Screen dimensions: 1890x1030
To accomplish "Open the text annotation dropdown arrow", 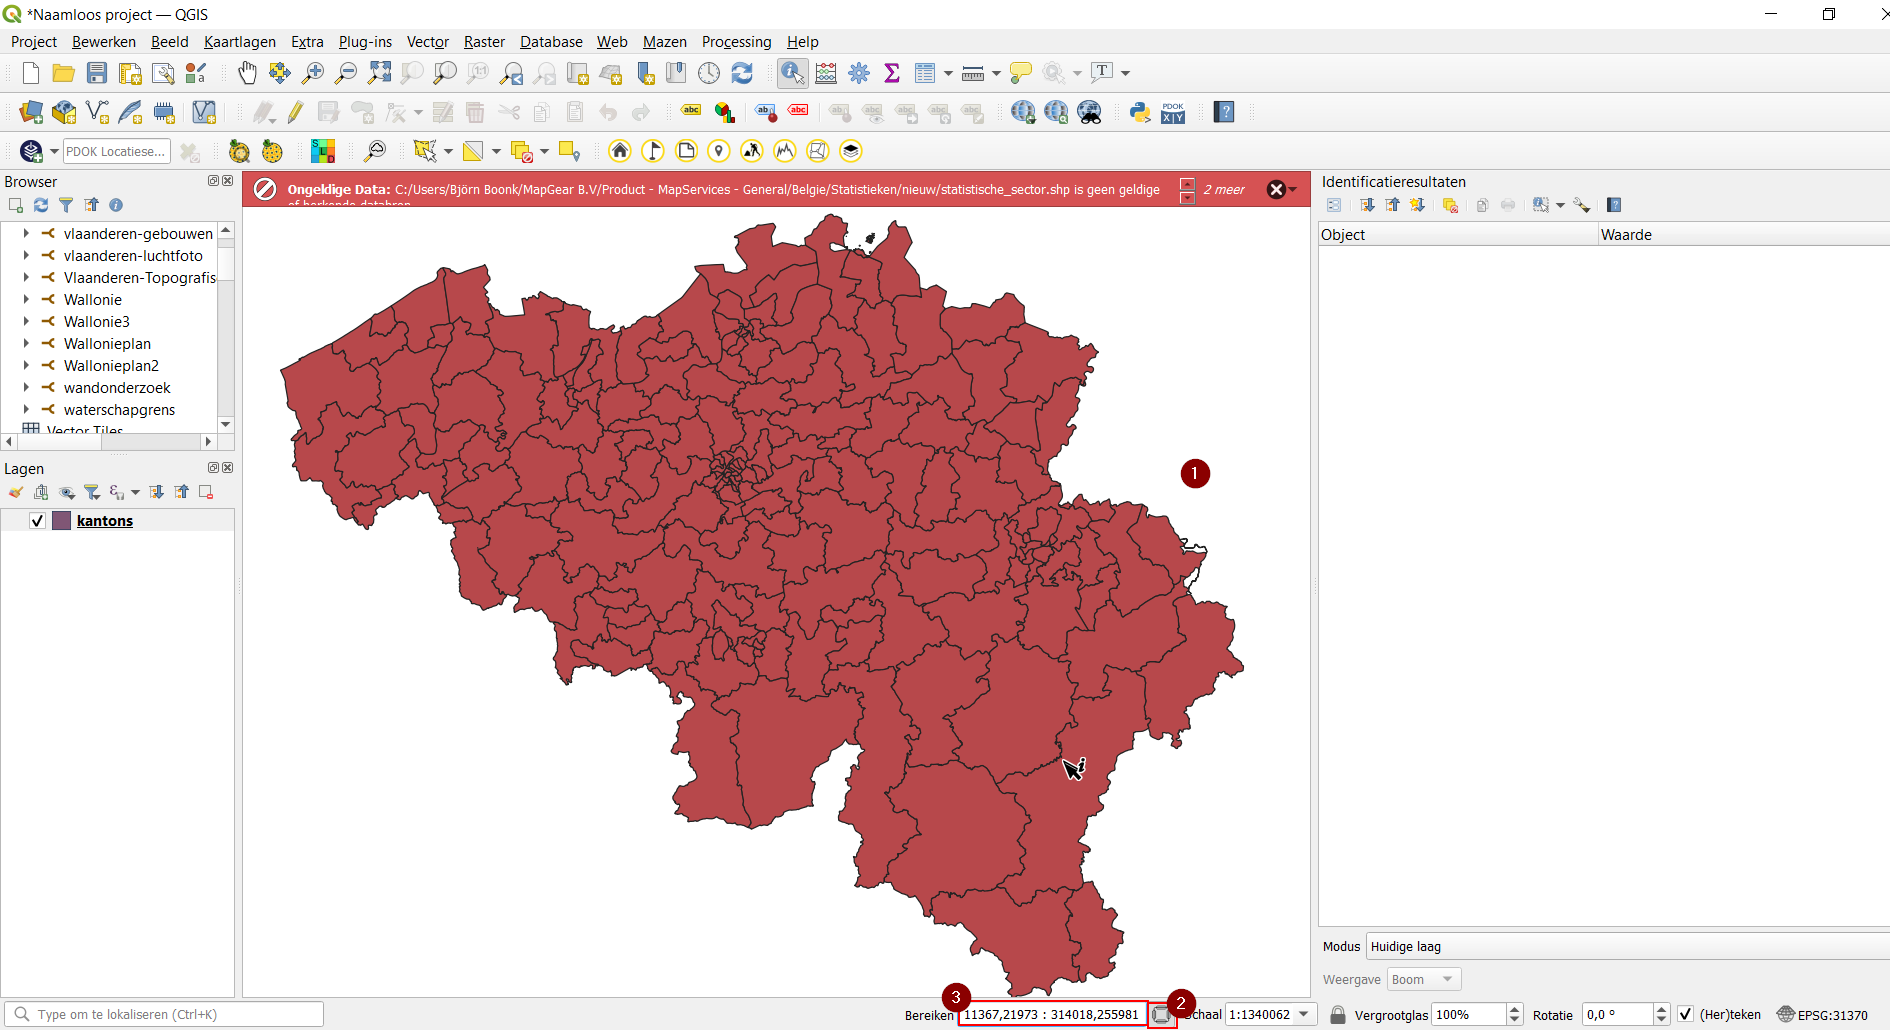I will point(1125,73).
